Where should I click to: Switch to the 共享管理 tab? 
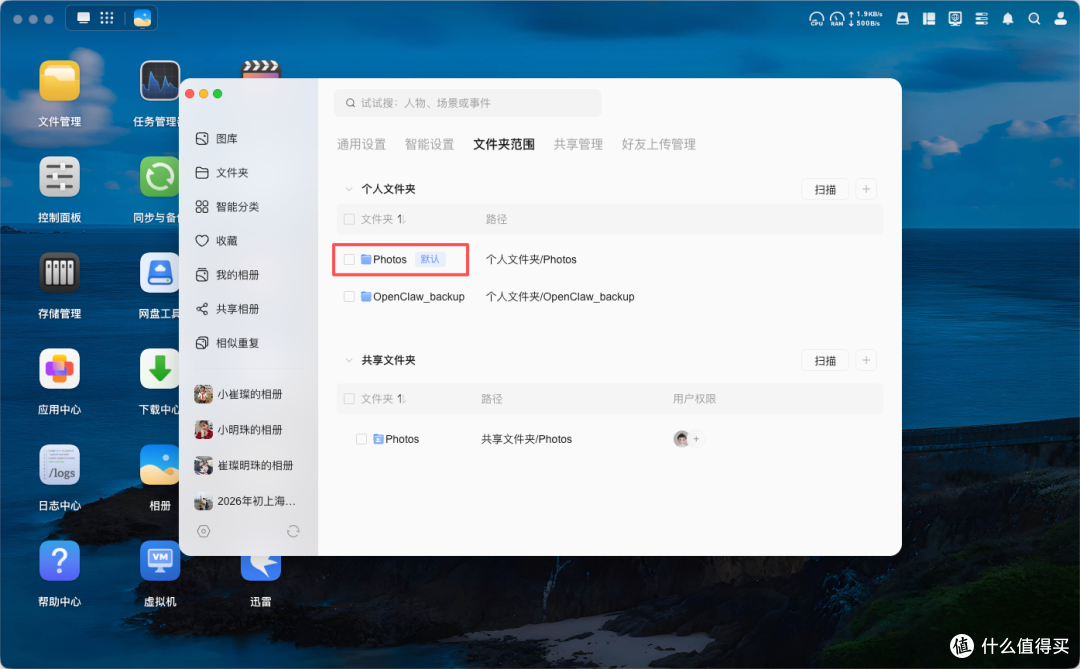(x=578, y=144)
